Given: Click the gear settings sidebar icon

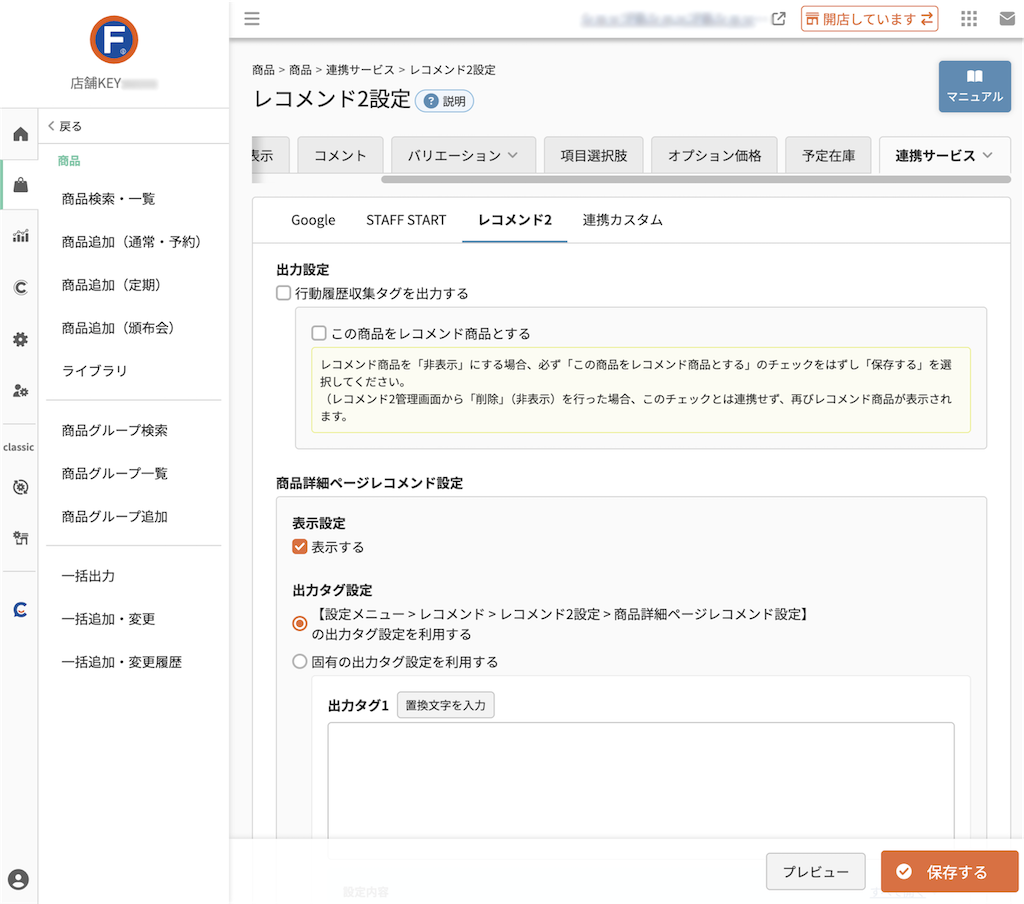Looking at the screenshot, I should [x=20, y=339].
